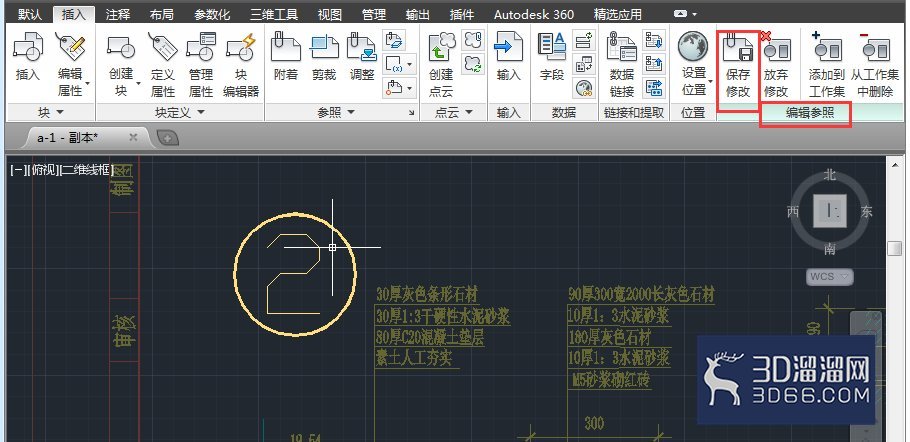910x442 pixels.
Task: Click the download from source icon
Action: pos(655,40)
